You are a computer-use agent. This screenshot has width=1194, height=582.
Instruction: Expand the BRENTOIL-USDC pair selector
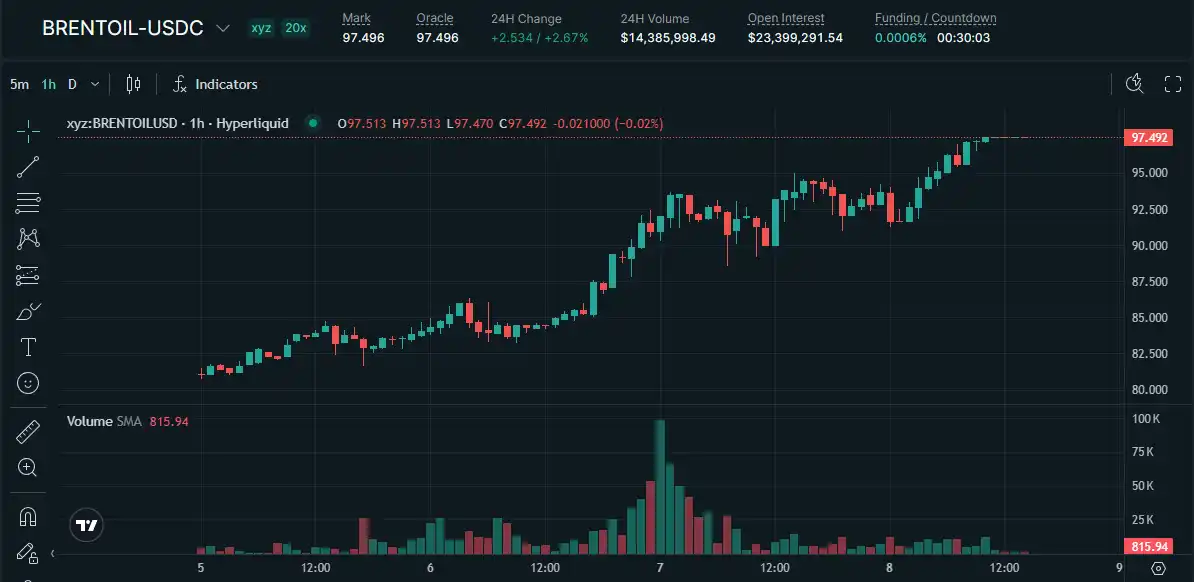pyautogui.click(x=222, y=28)
